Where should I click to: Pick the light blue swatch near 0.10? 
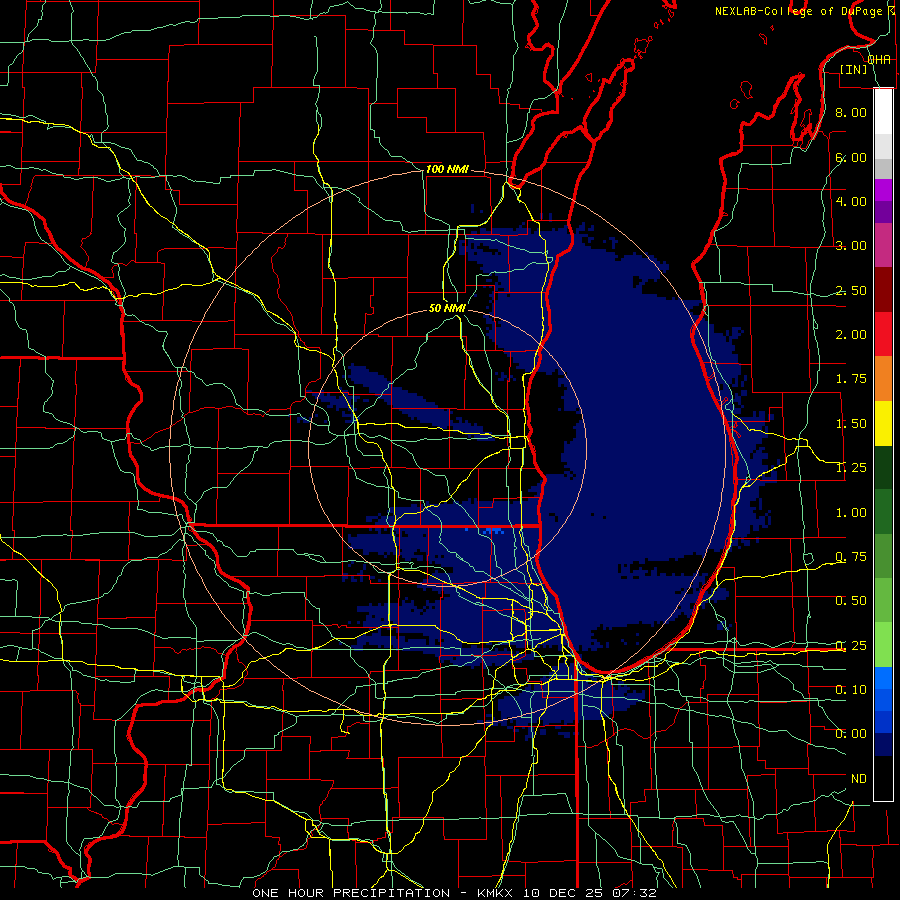(883, 678)
